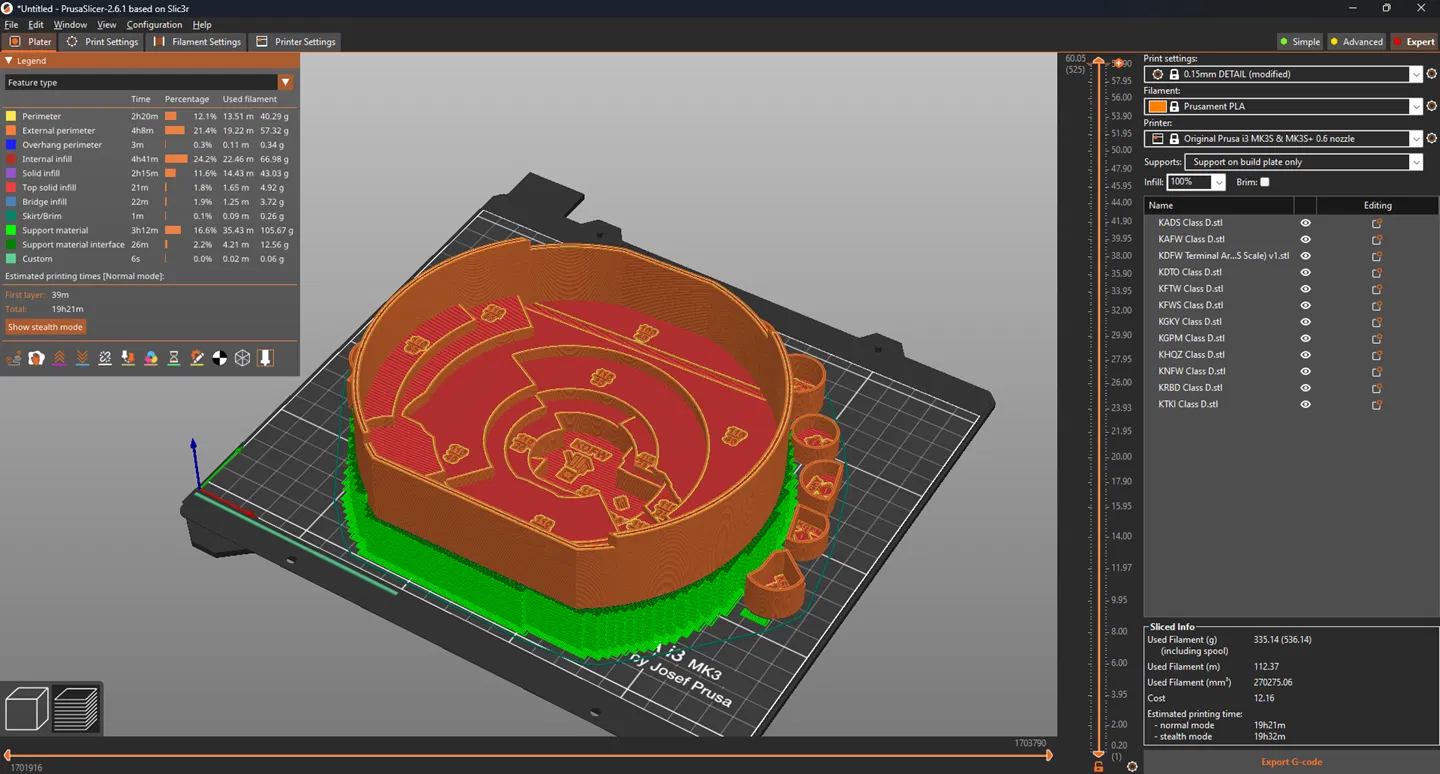Click the Support material green color swatch
The image size is (1440, 774).
click(x=11, y=230)
